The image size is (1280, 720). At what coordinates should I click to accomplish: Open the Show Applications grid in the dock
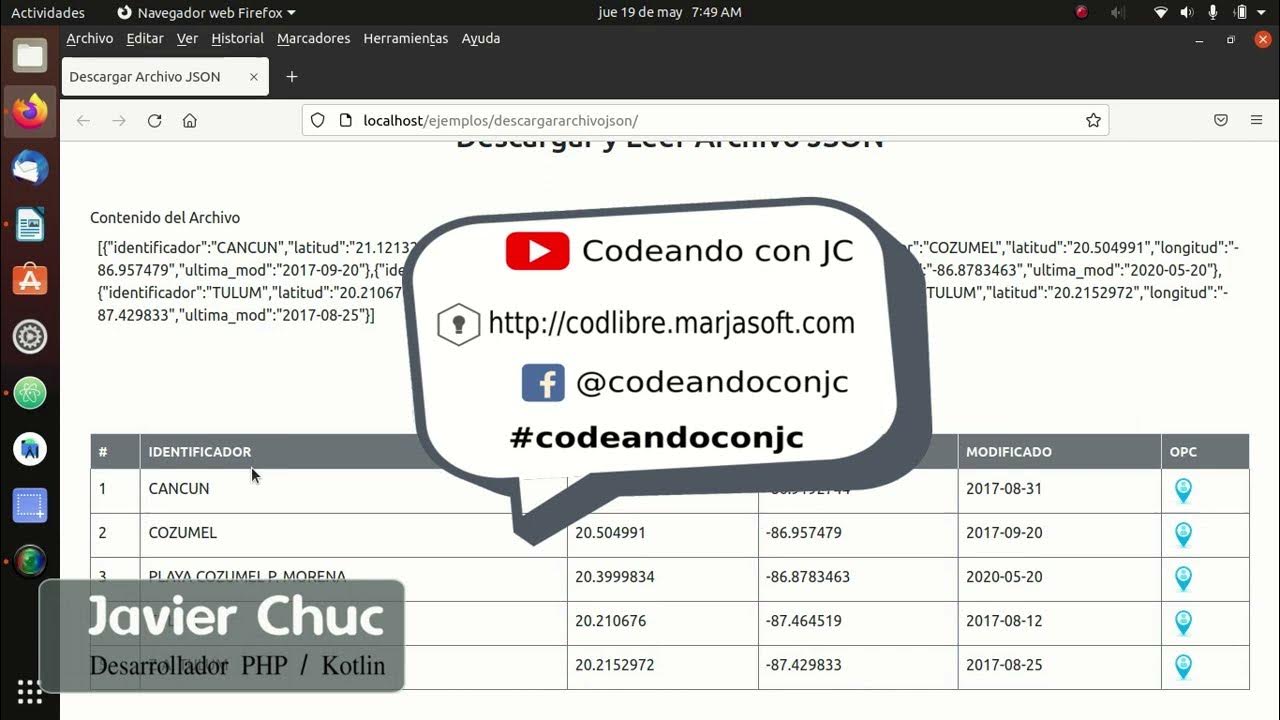(x=30, y=692)
